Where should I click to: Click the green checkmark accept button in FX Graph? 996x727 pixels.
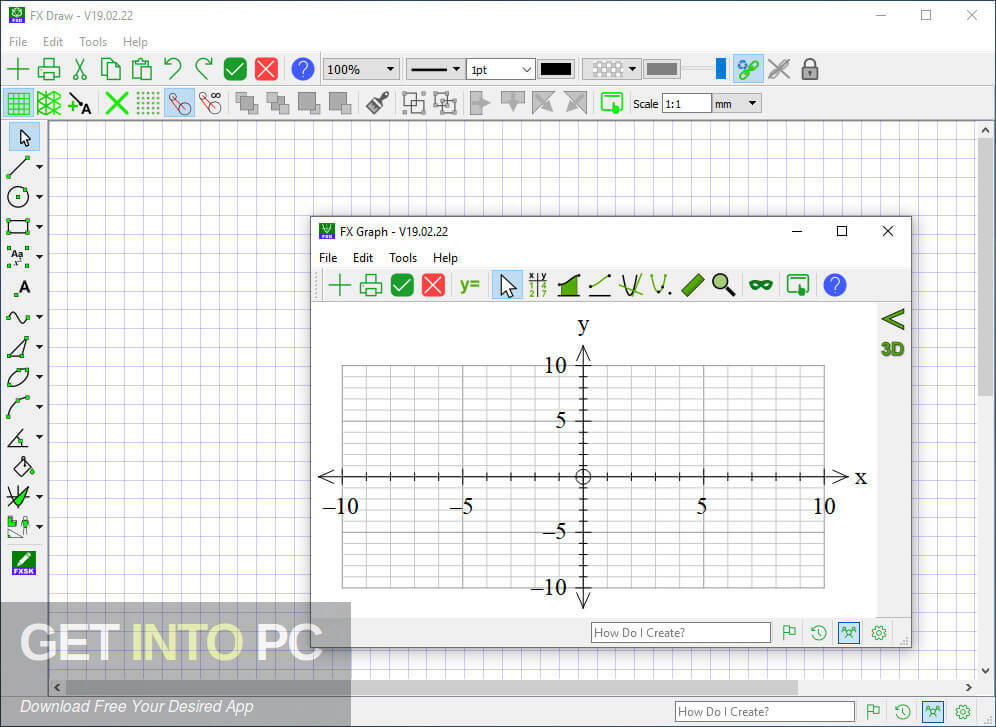[401, 285]
